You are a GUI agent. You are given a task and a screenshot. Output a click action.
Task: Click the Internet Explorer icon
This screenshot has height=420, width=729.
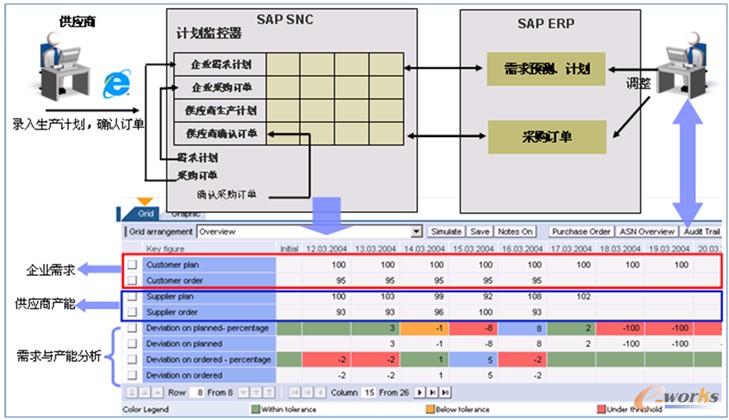click(x=117, y=82)
